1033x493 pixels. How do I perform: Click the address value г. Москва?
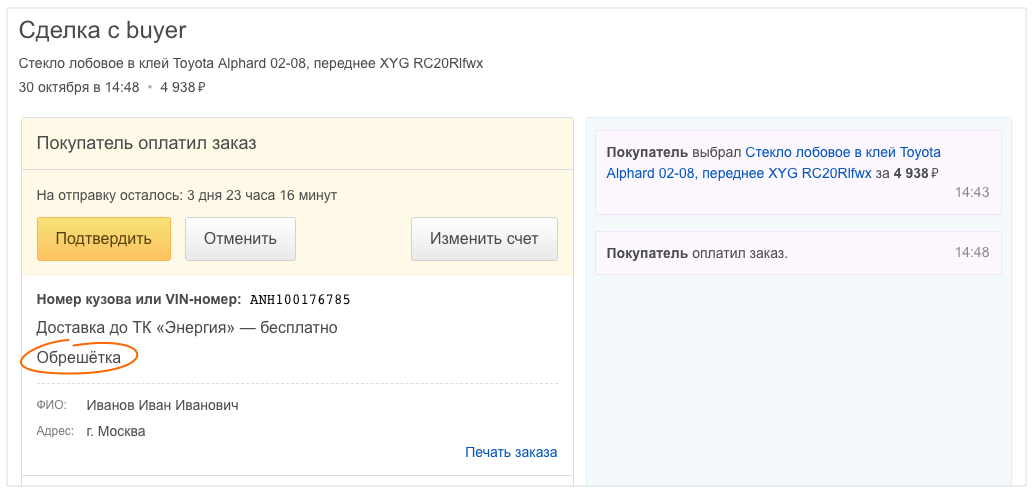[x=116, y=431]
